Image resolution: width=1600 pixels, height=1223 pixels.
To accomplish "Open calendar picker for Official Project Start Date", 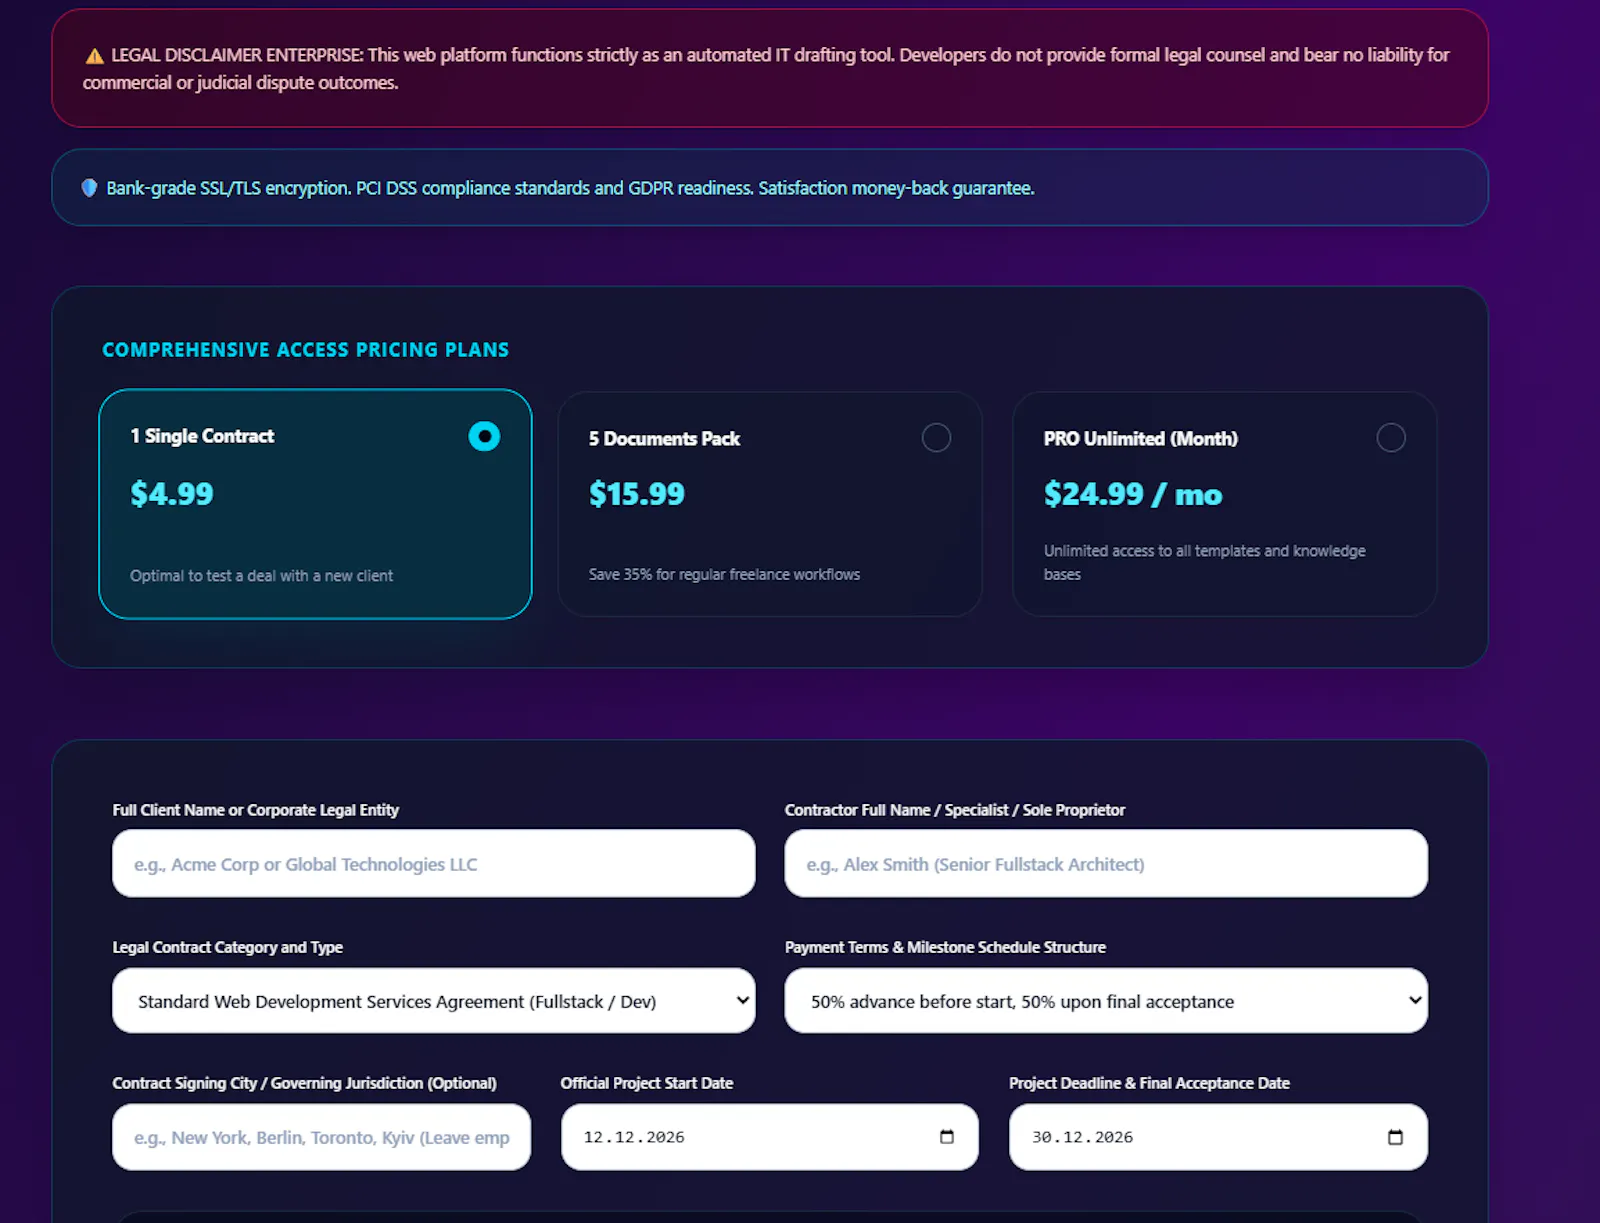I will coord(947,1137).
